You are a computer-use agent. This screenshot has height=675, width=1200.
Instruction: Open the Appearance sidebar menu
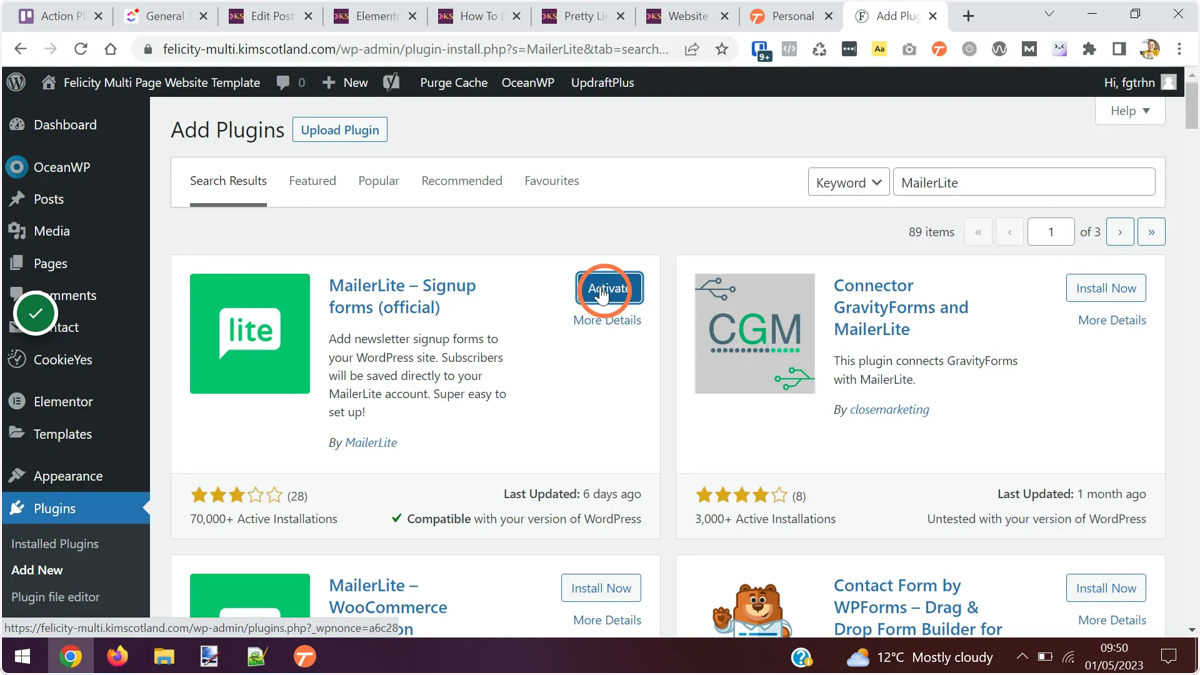pyautogui.click(x=75, y=476)
